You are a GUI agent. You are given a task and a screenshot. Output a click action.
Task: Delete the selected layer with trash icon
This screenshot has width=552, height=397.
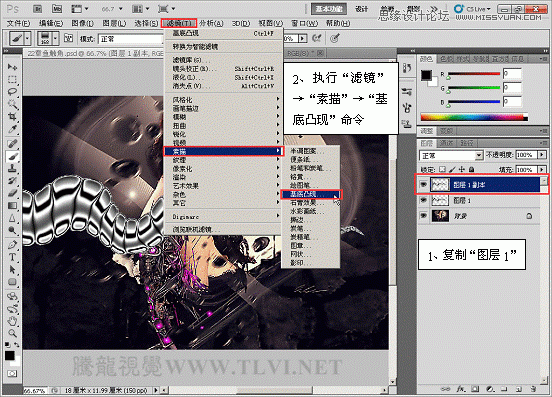tap(533, 389)
